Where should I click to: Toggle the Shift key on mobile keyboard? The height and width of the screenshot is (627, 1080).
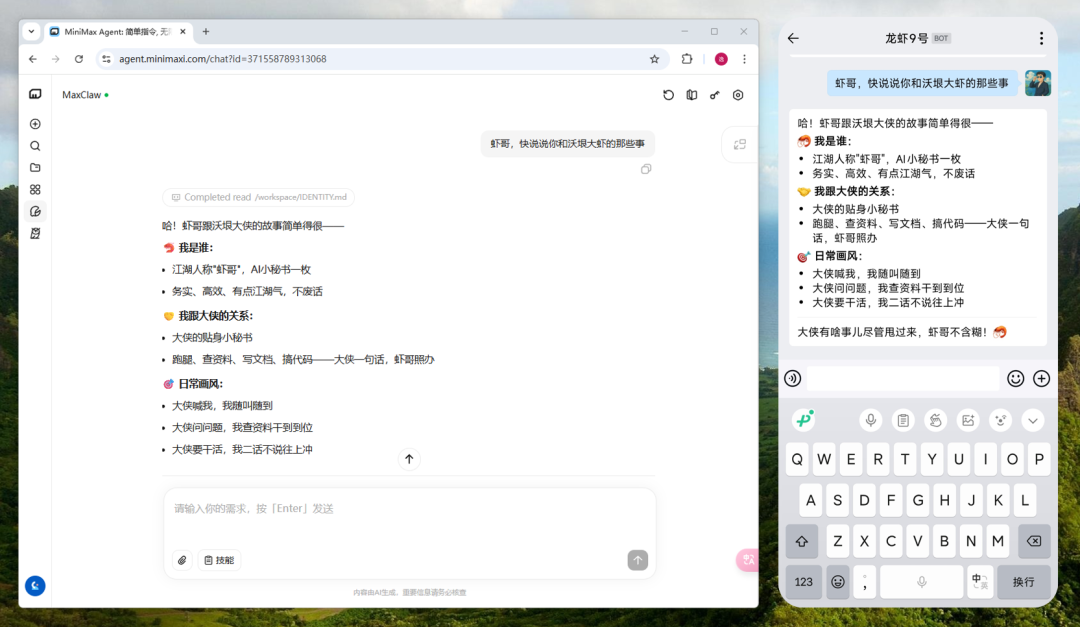(802, 541)
